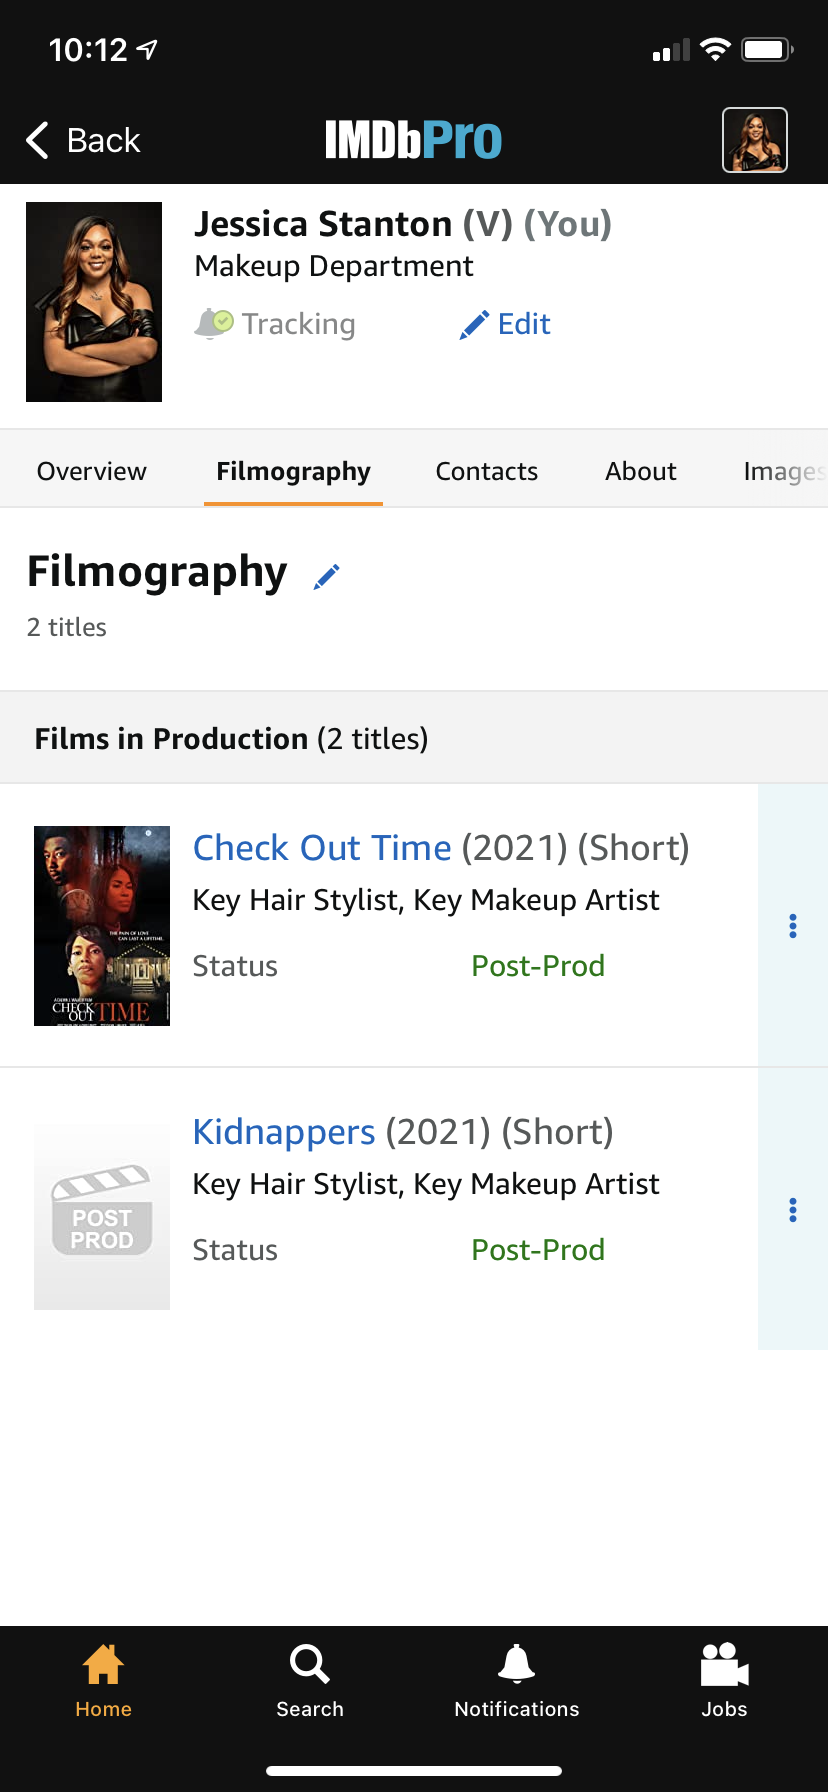
Task: Open Search from bottom navigation
Action: click(310, 1665)
